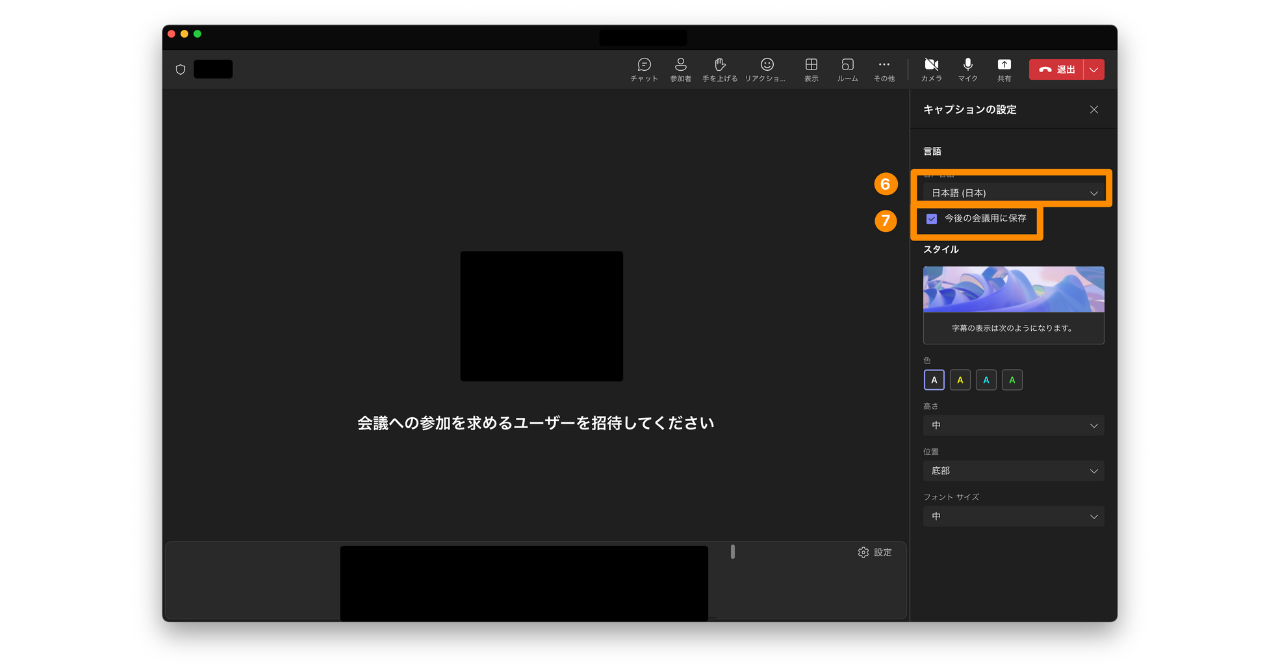Open the chat (チャット) panel

644,68
